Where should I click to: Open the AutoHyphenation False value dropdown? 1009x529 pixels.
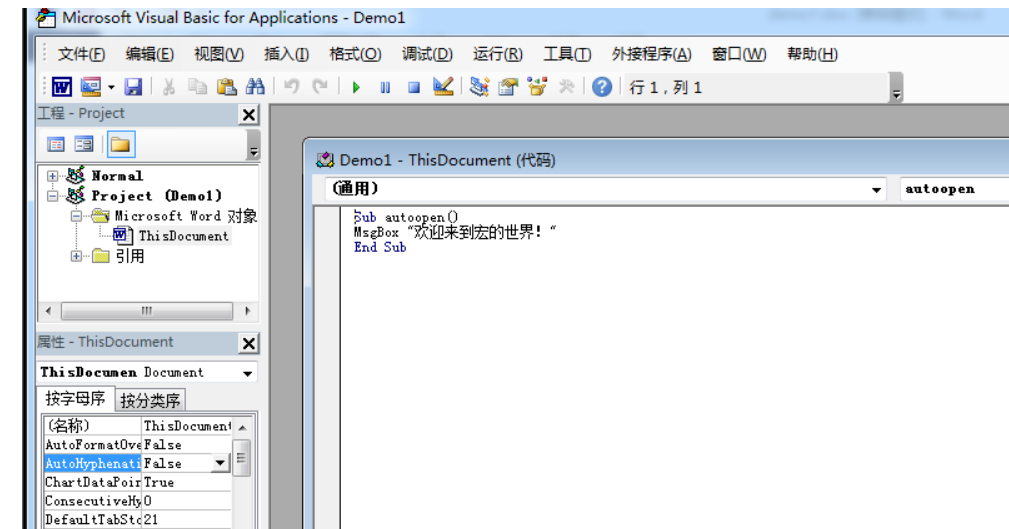click(220, 463)
